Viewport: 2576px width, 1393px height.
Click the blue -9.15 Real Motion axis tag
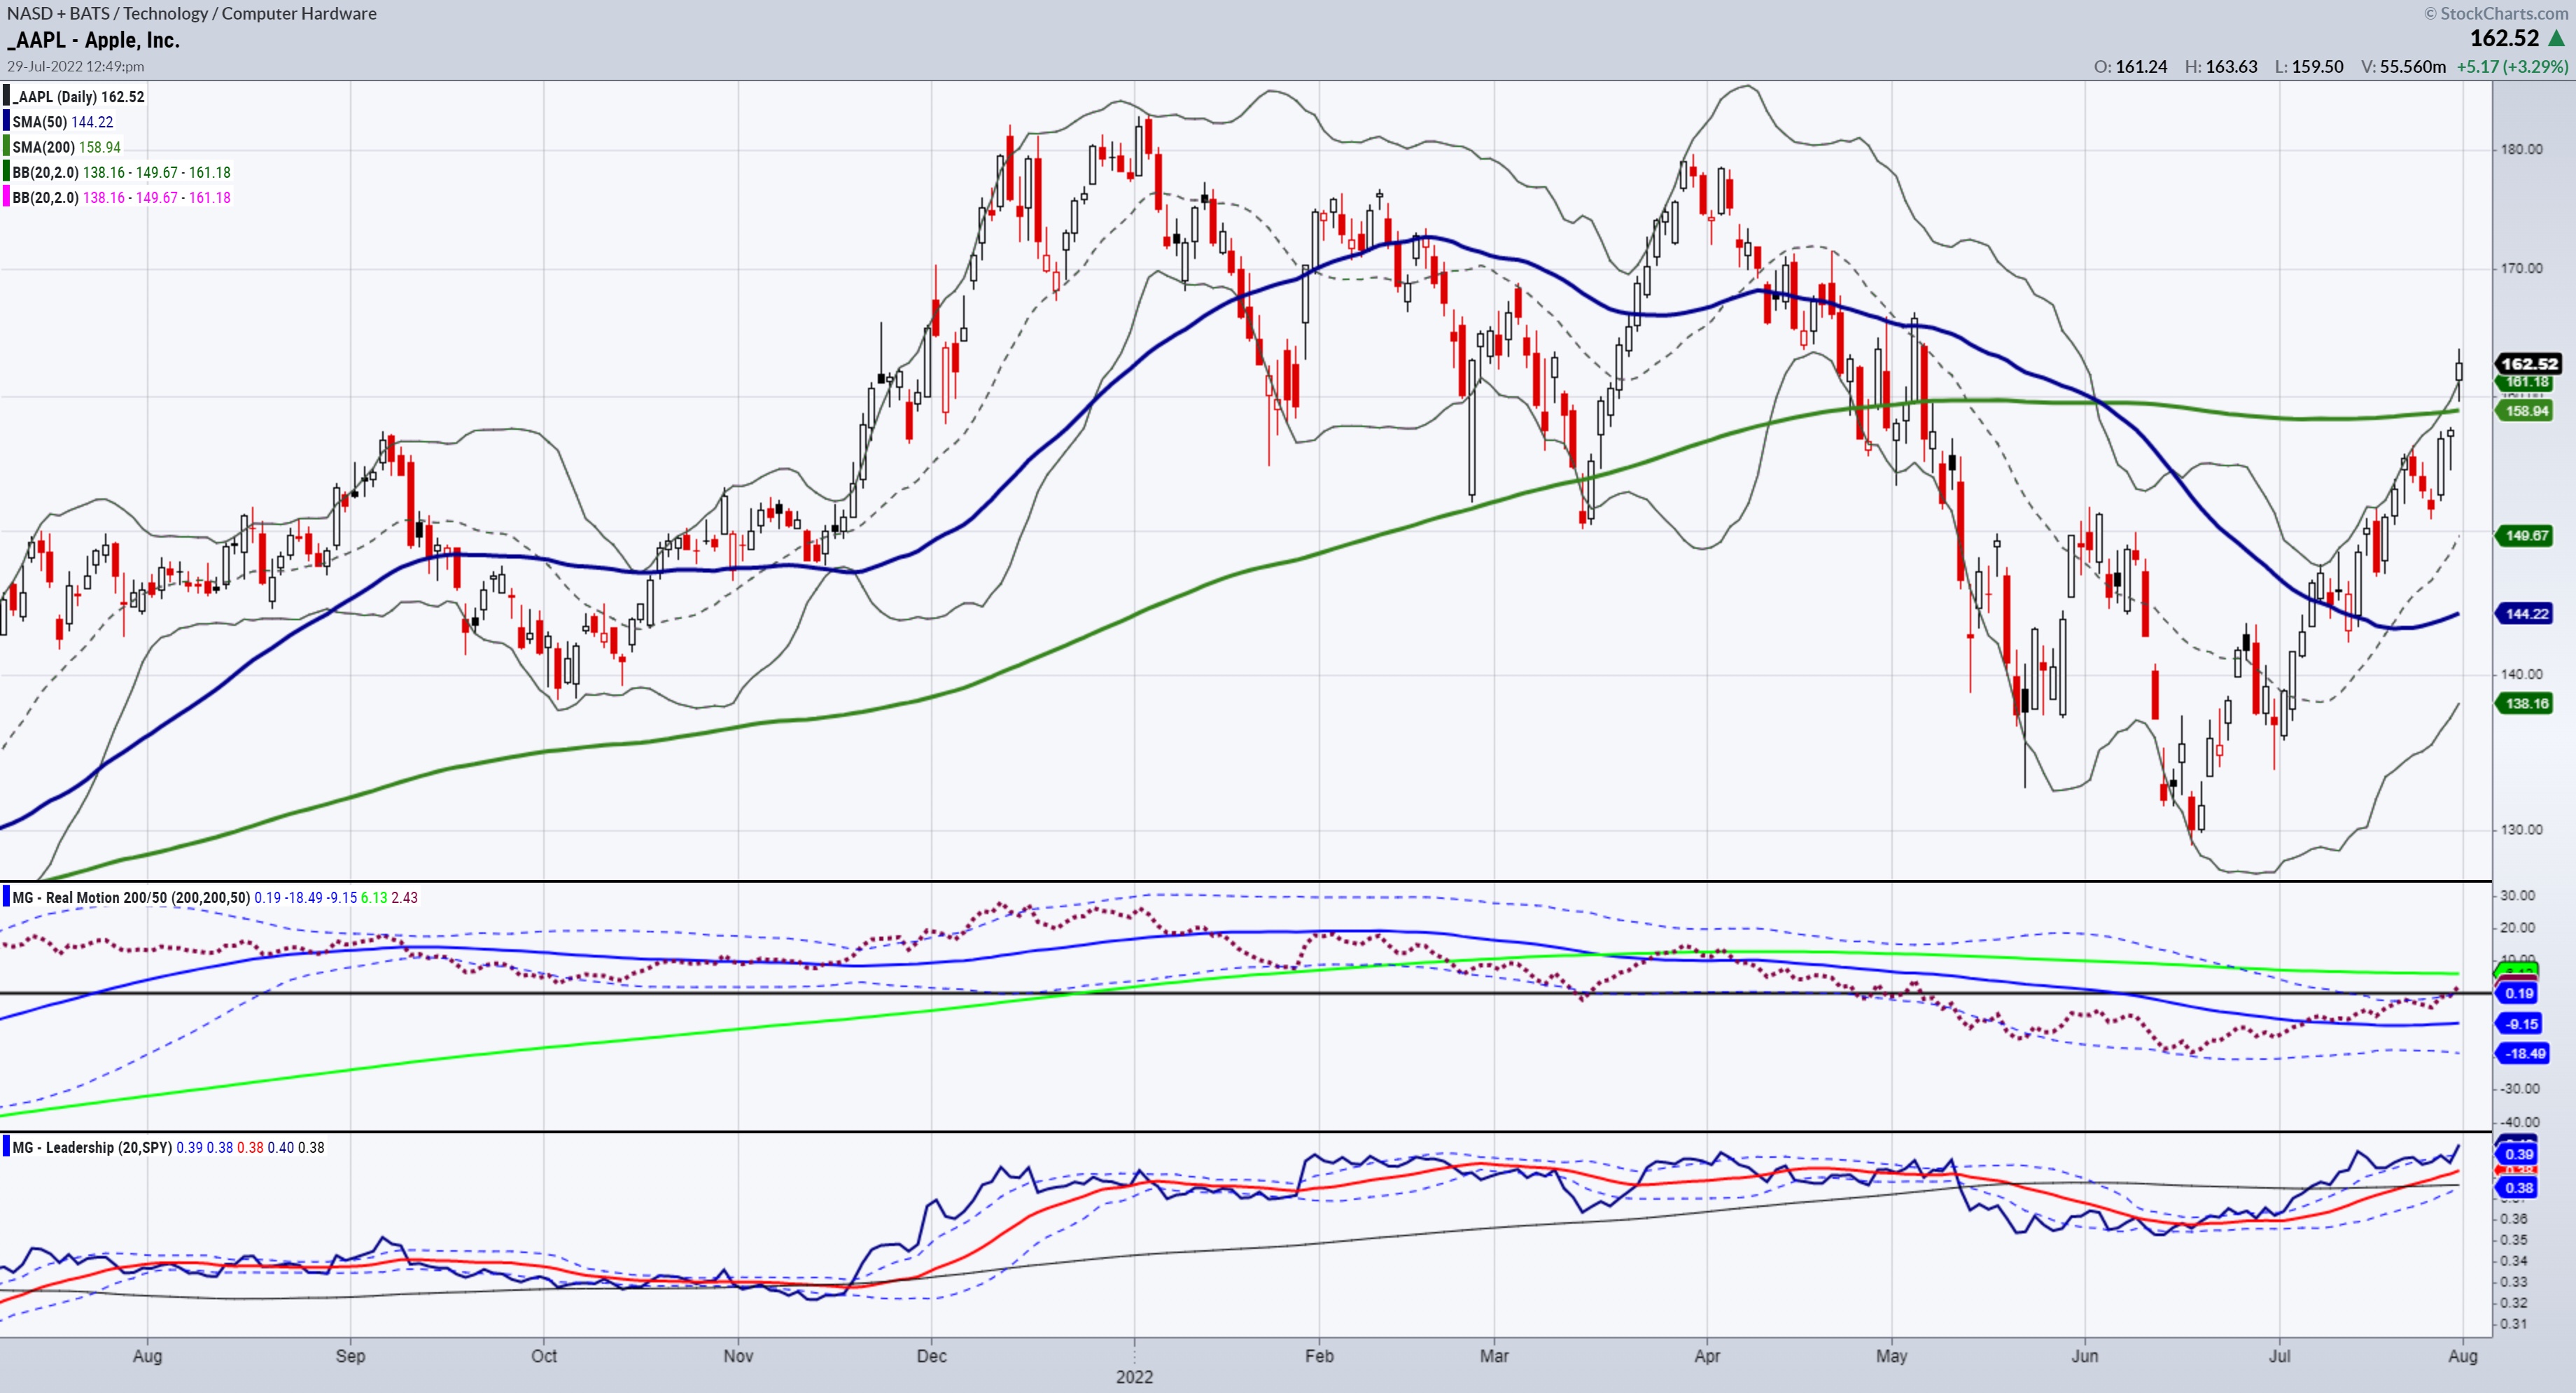2523,1024
